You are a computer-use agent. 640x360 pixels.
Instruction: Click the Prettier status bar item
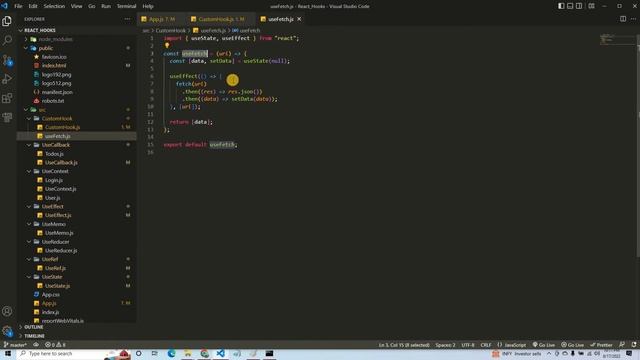click(x=601, y=345)
